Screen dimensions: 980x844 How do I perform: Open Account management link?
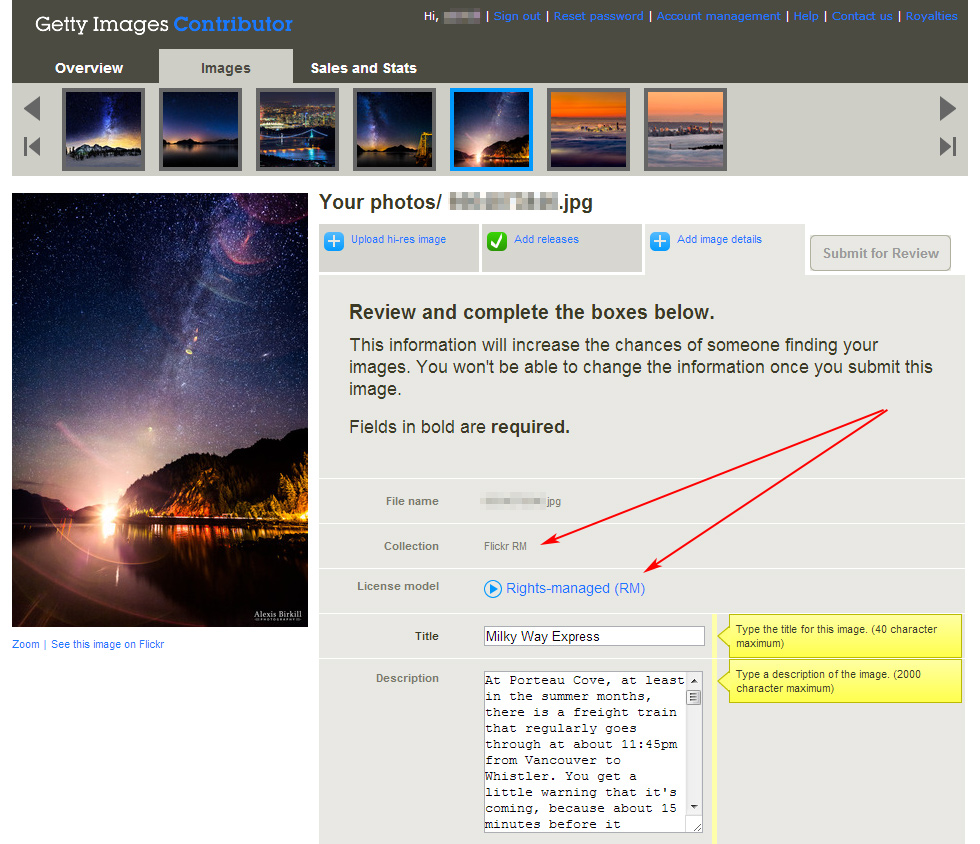click(718, 16)
